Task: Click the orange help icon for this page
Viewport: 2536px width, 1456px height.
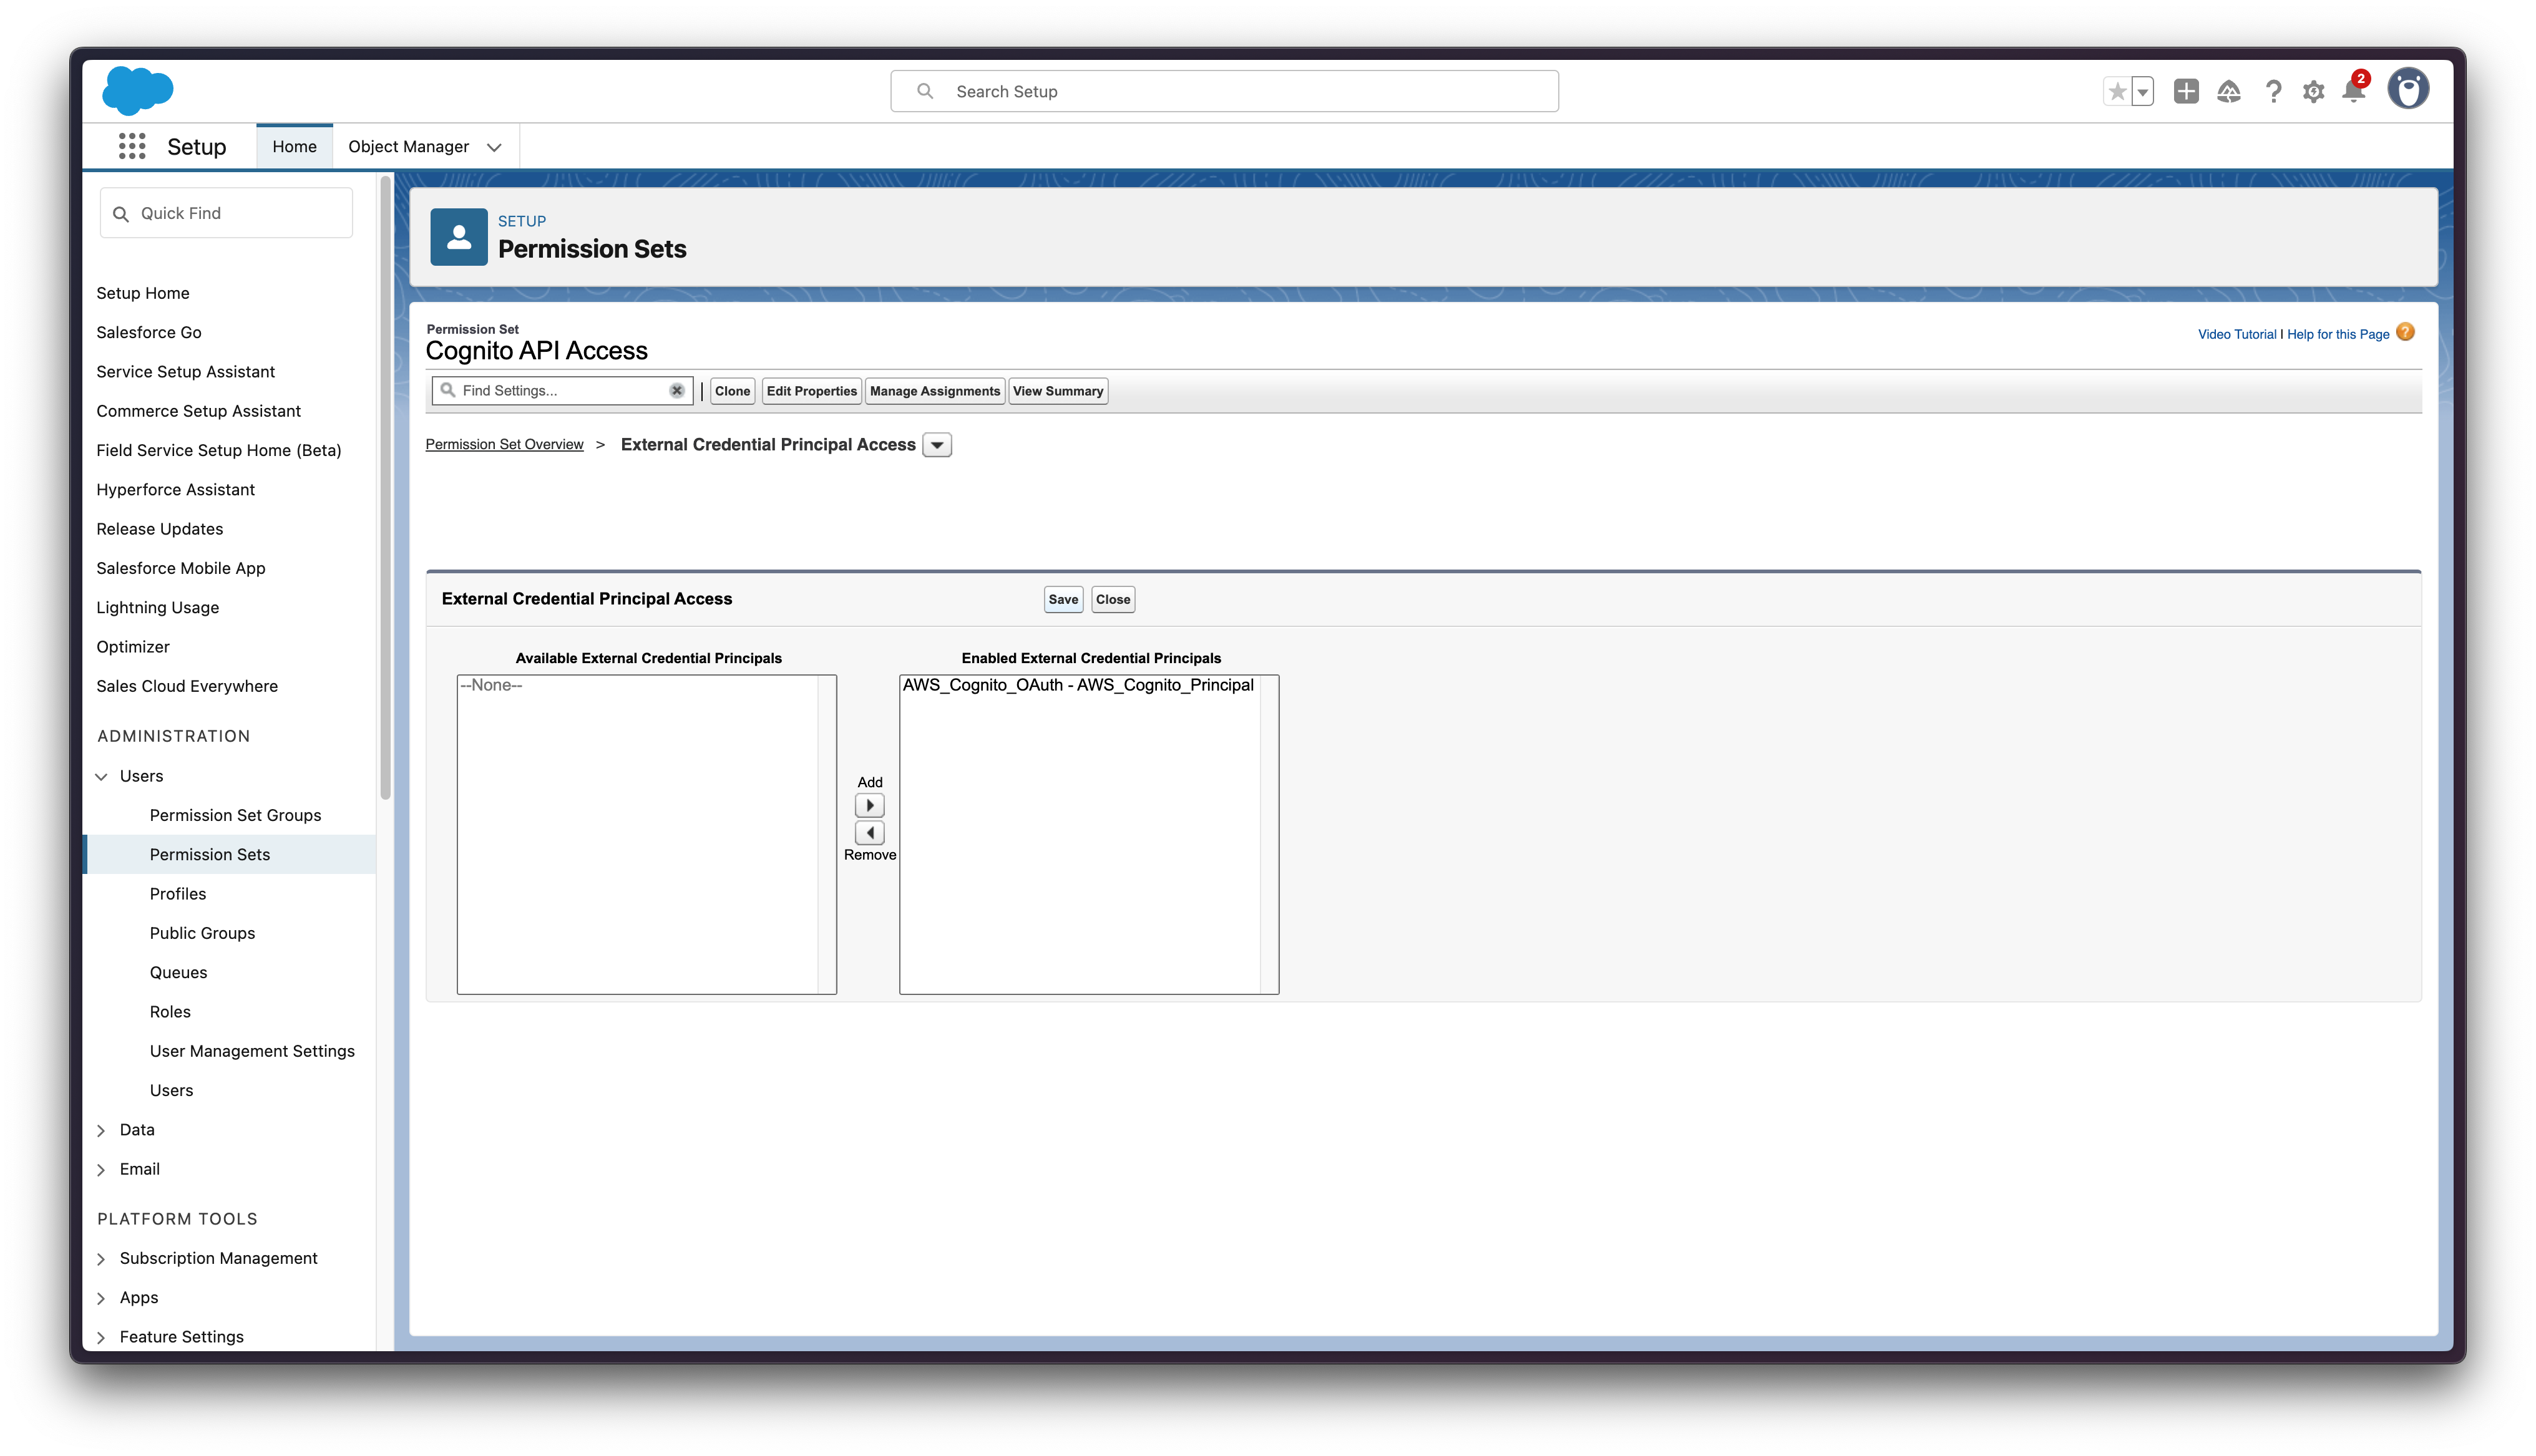Action: (2406, 333)
